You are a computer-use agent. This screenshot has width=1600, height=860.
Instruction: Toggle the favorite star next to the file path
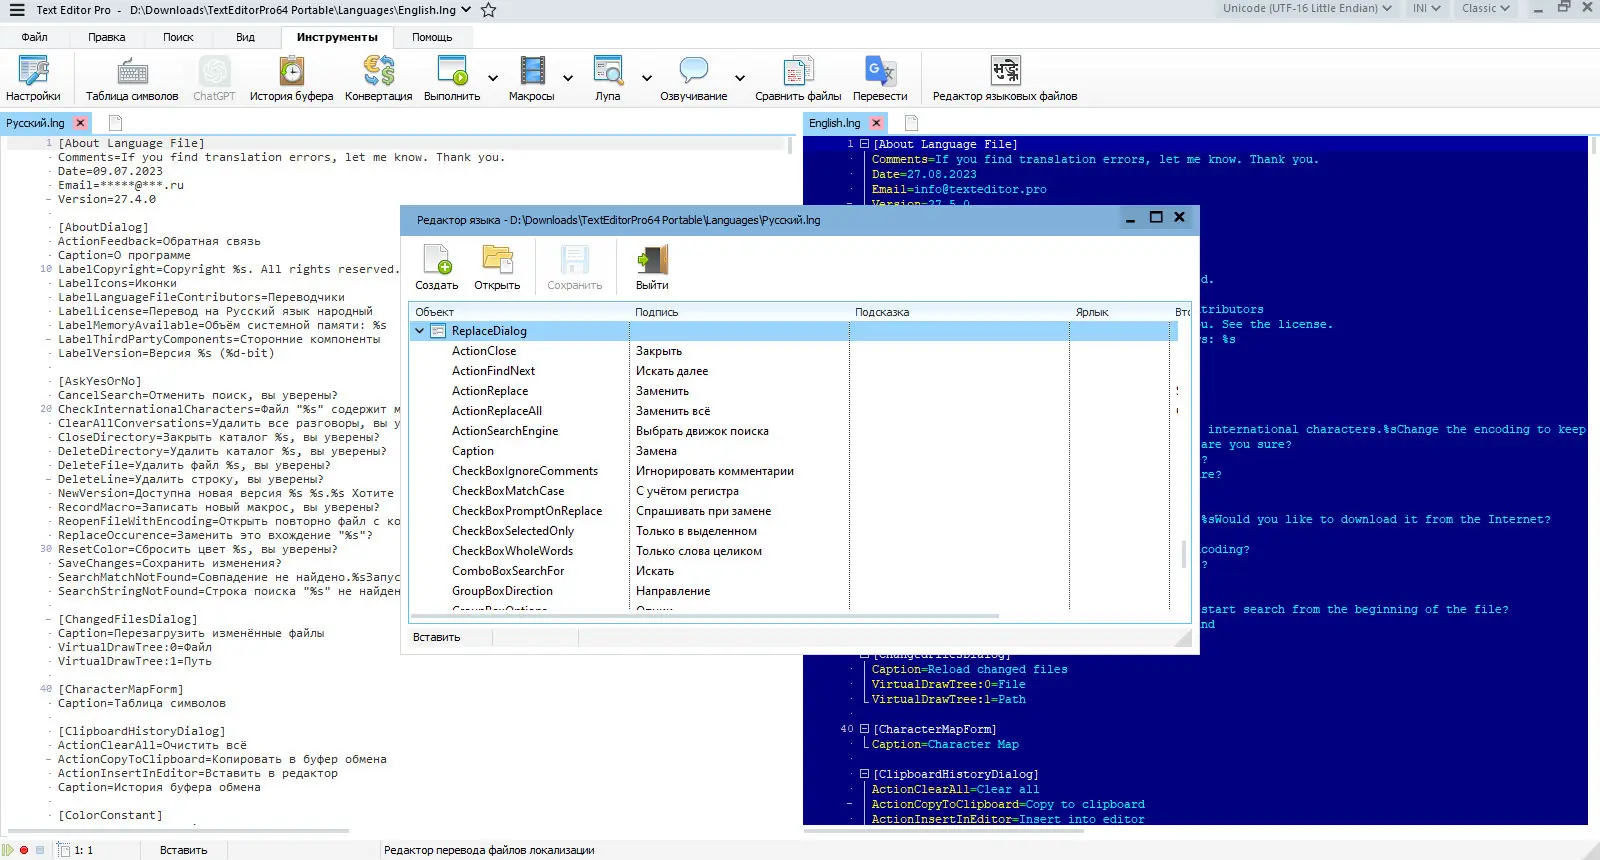pos(488,10)
